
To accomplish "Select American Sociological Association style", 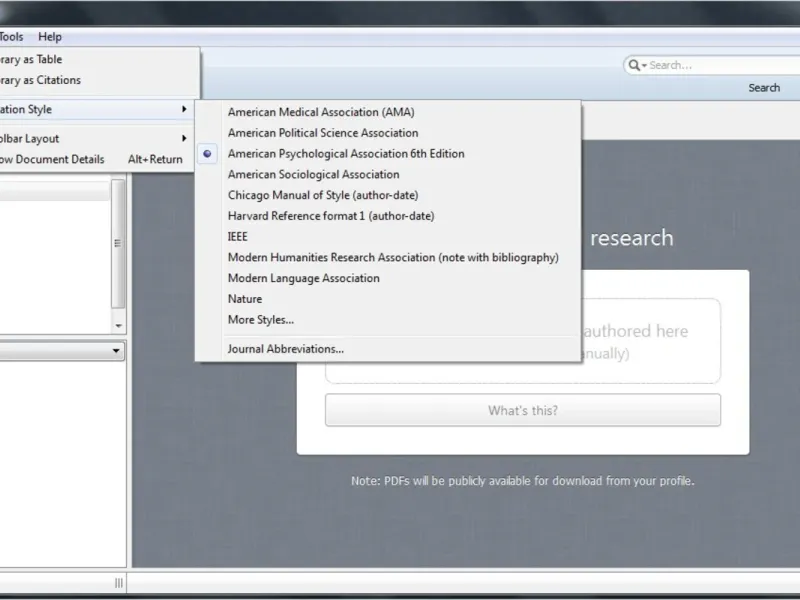I will pos(388,174).
